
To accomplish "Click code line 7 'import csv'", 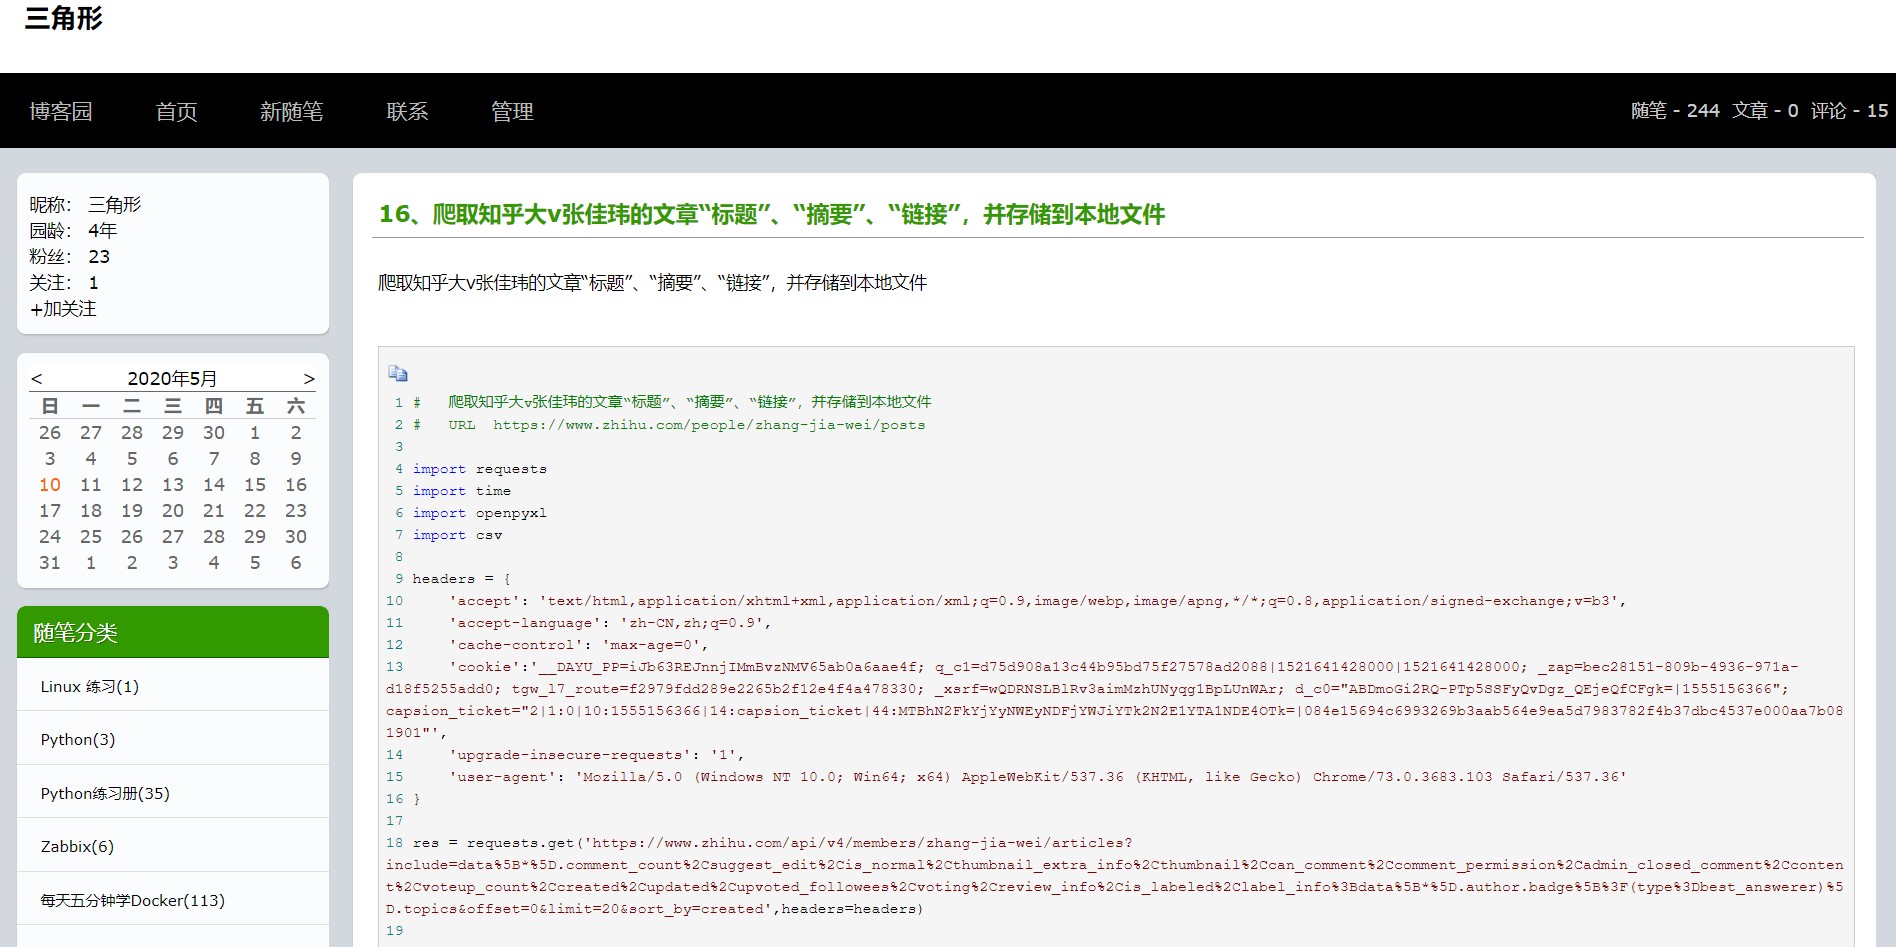I will [x=458, y=535].
